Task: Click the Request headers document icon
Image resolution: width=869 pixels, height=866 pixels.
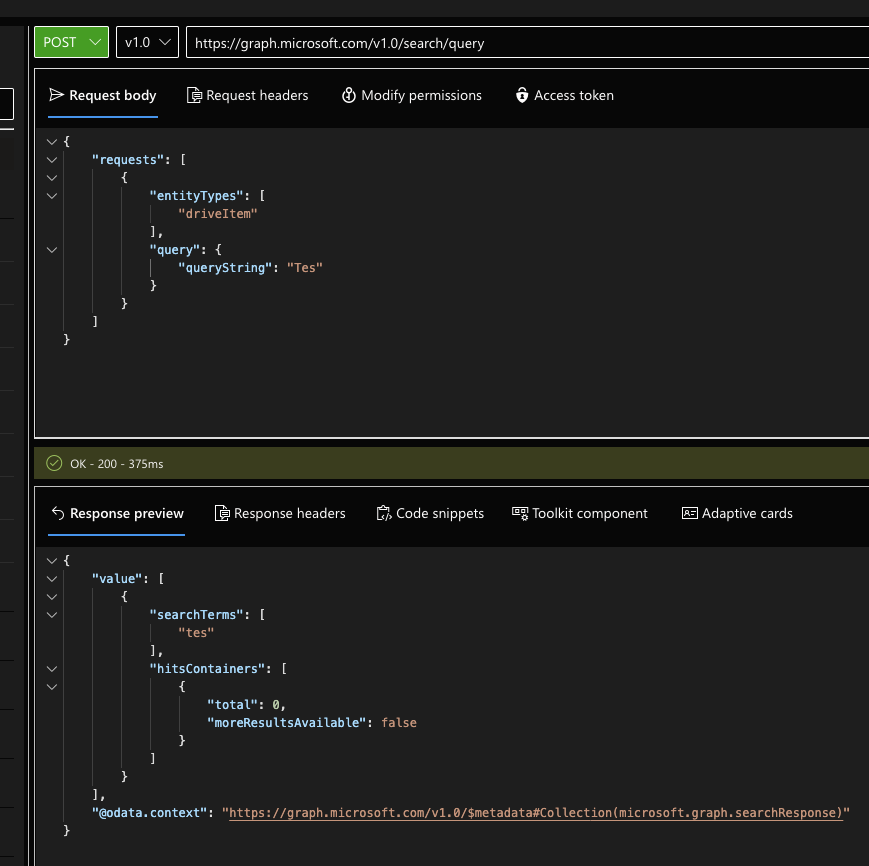Action: pos(194,95)
